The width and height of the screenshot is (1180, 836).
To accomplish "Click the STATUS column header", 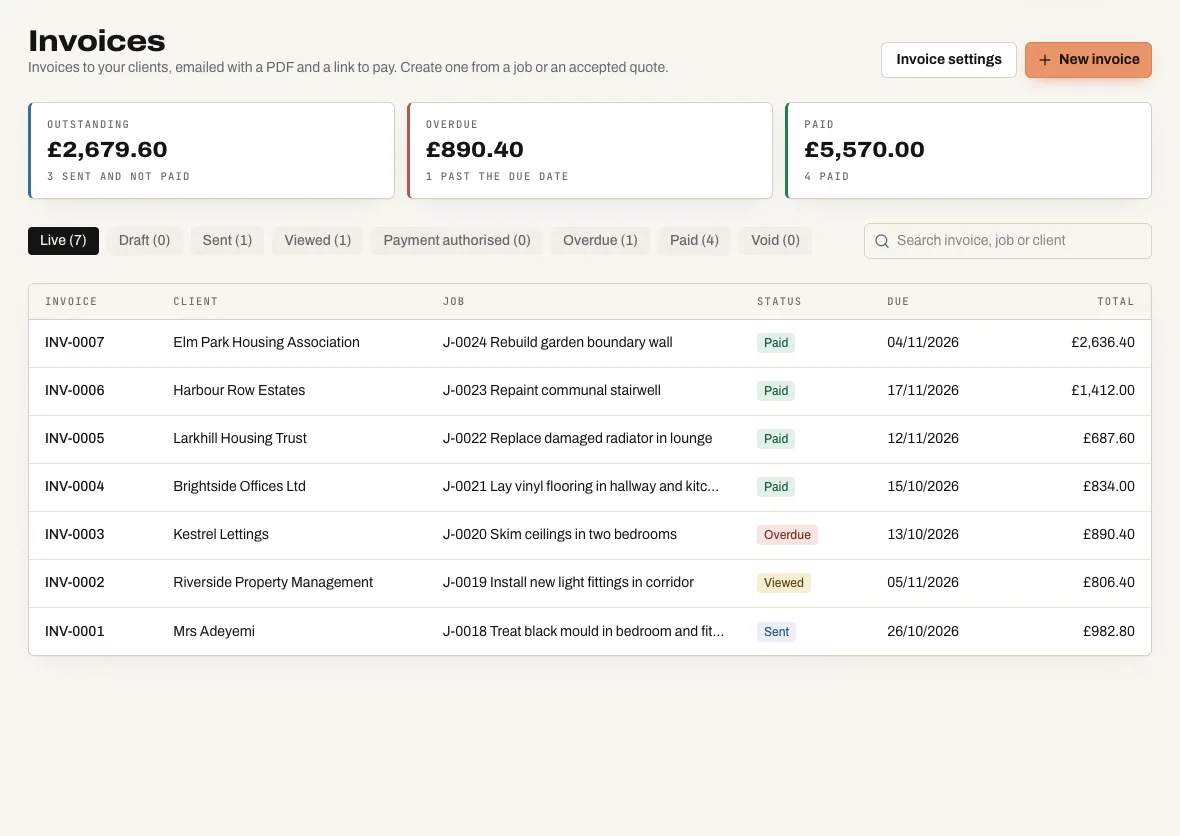I will coord(779,302).
